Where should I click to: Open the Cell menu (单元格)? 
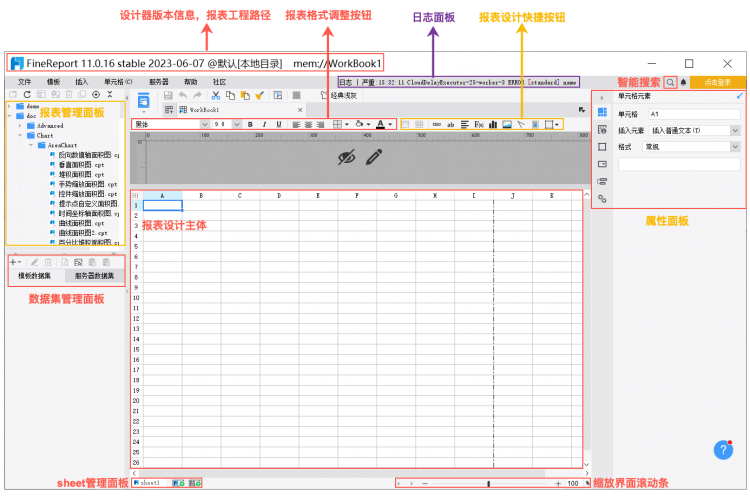click(x=118, y=82)
